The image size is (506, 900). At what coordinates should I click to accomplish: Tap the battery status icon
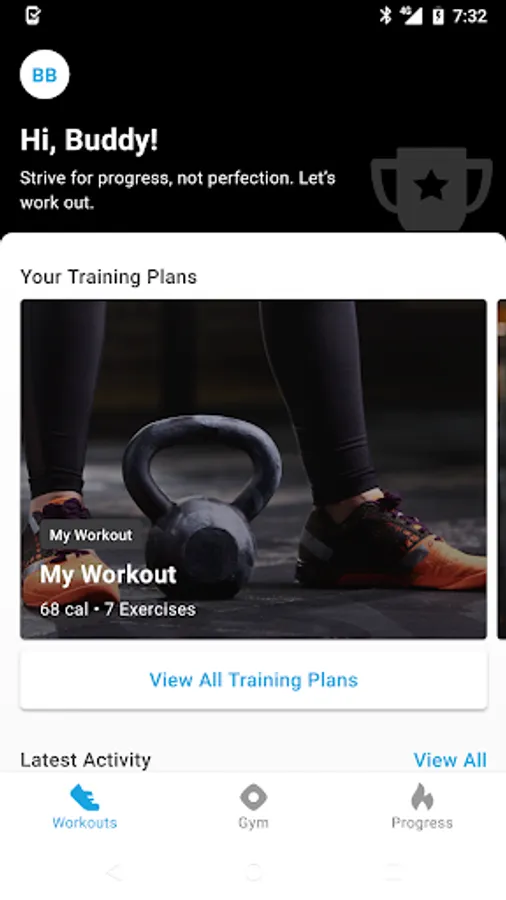pos(438,16)
